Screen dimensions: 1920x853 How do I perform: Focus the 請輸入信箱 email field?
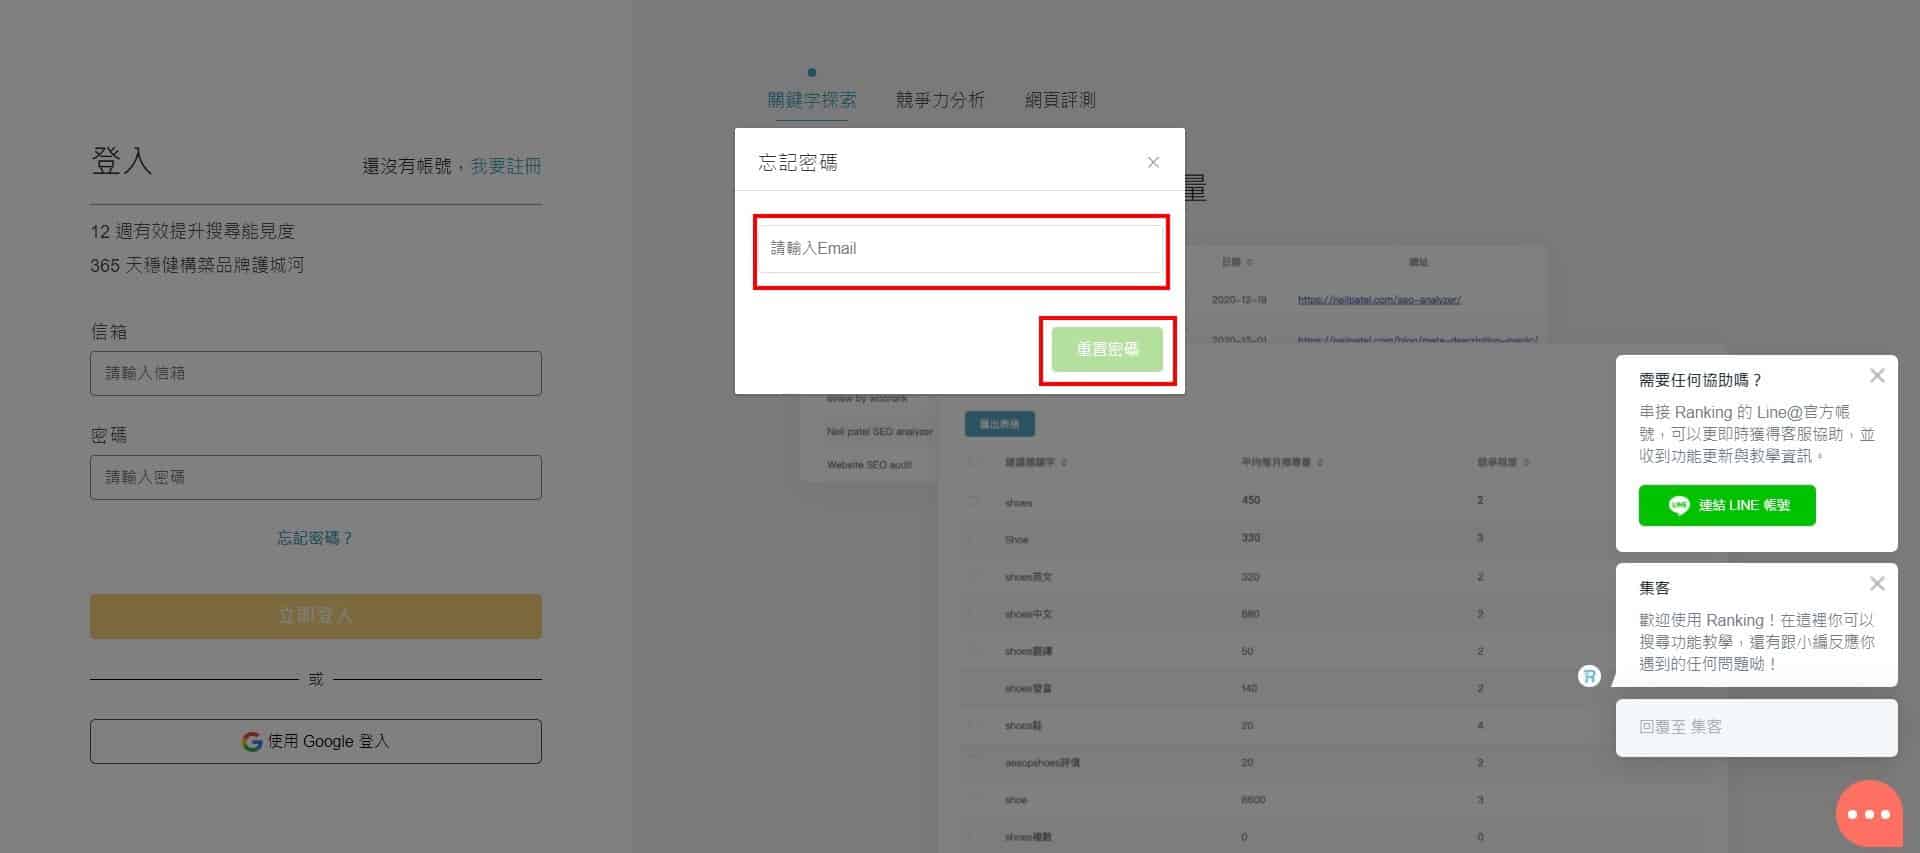click(x=315, y=373)
